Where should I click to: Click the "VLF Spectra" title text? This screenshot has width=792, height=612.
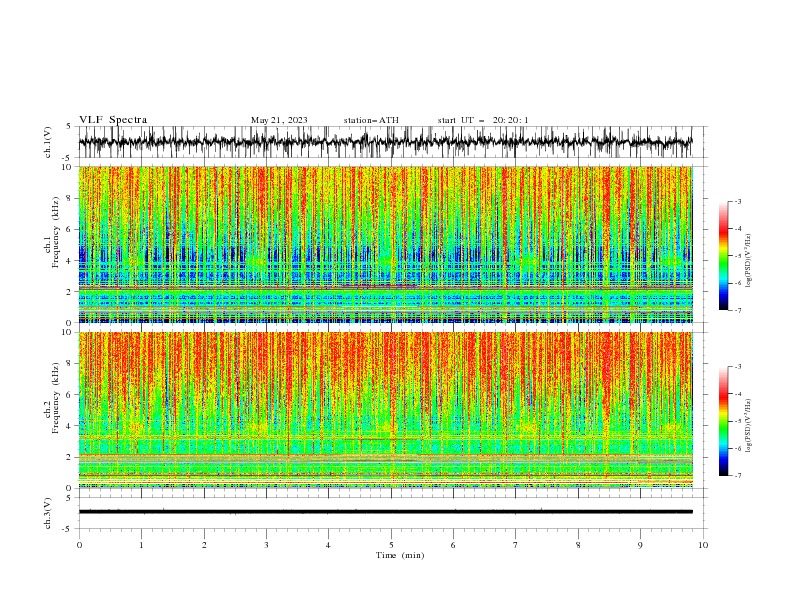[x=113, y=120]
